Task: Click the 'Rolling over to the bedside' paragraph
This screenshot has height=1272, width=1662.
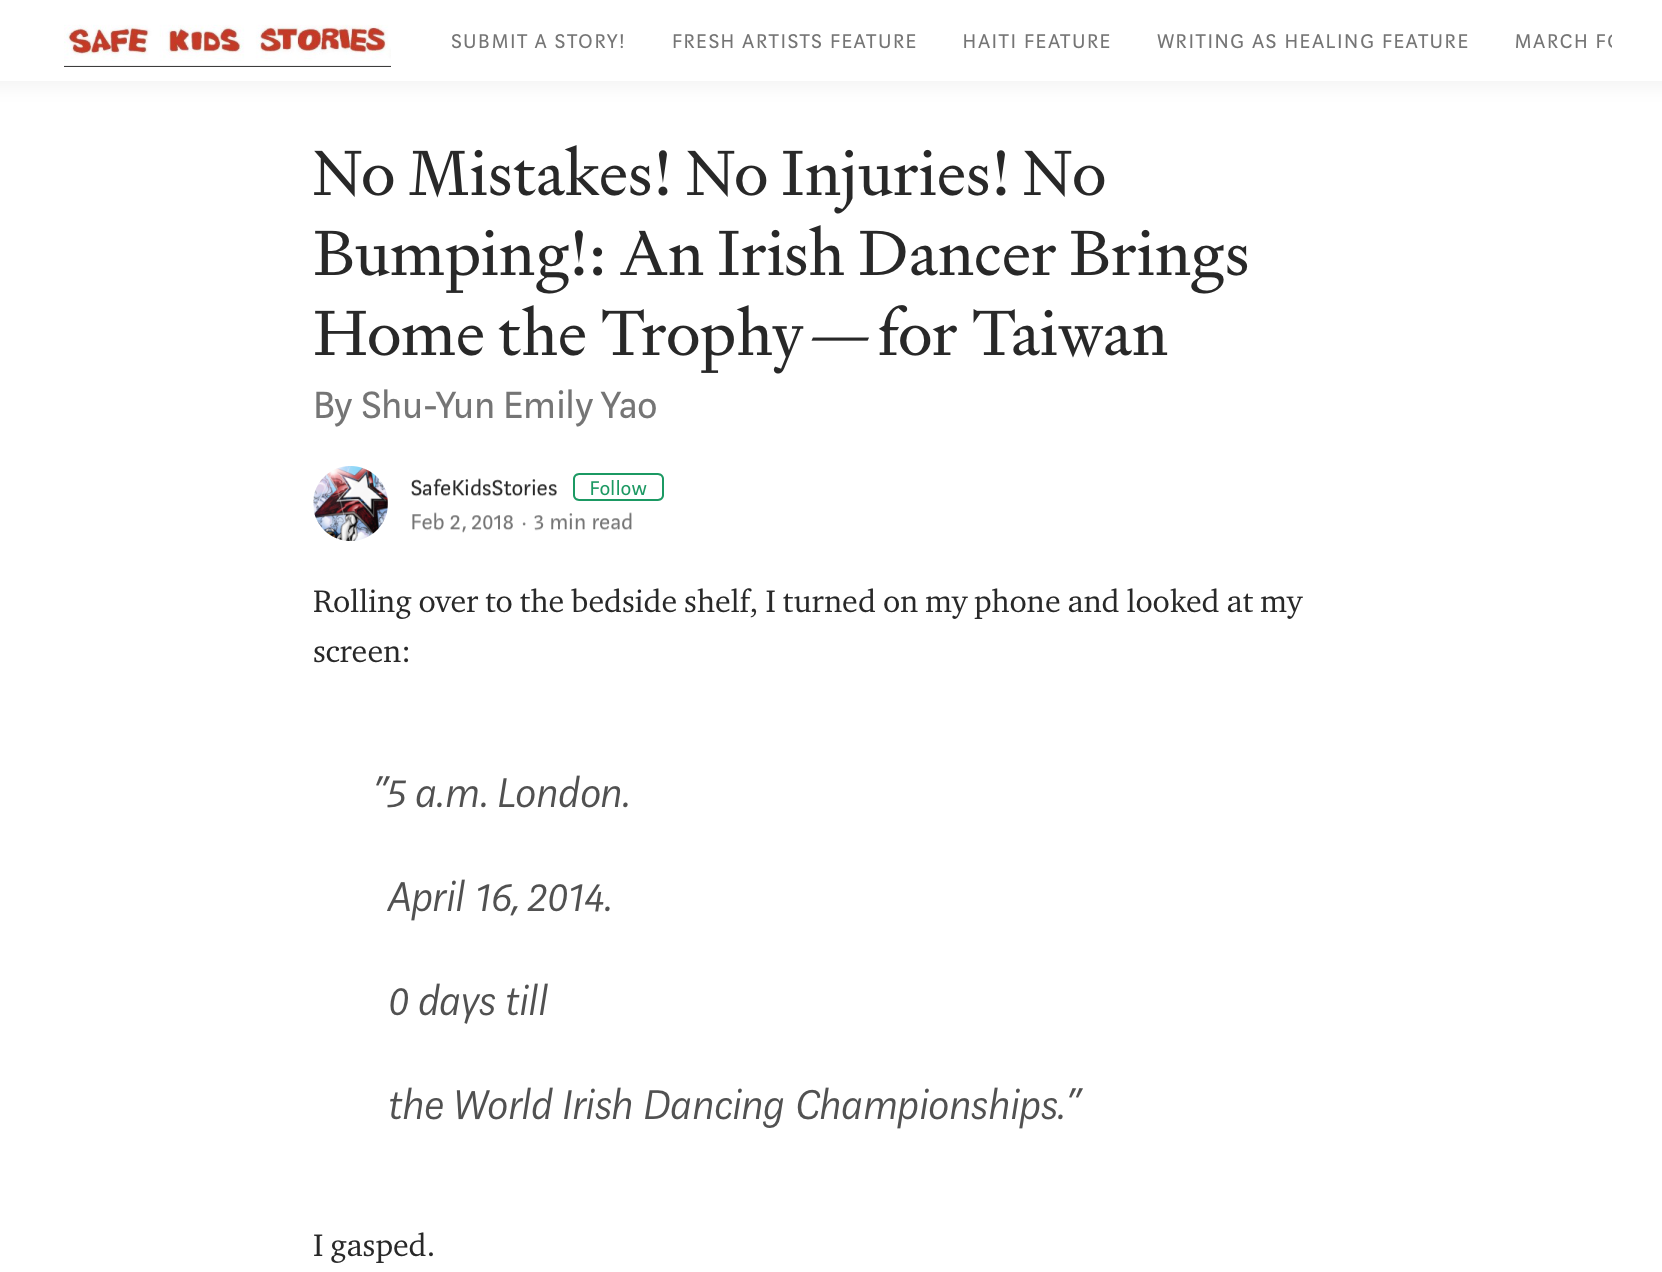Action: (x=808, y=626)
